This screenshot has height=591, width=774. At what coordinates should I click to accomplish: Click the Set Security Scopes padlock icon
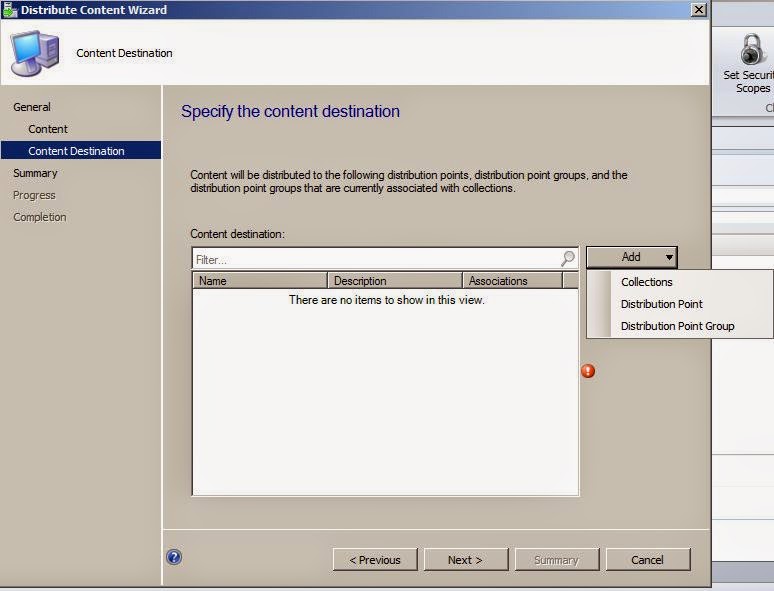[751, 49]
